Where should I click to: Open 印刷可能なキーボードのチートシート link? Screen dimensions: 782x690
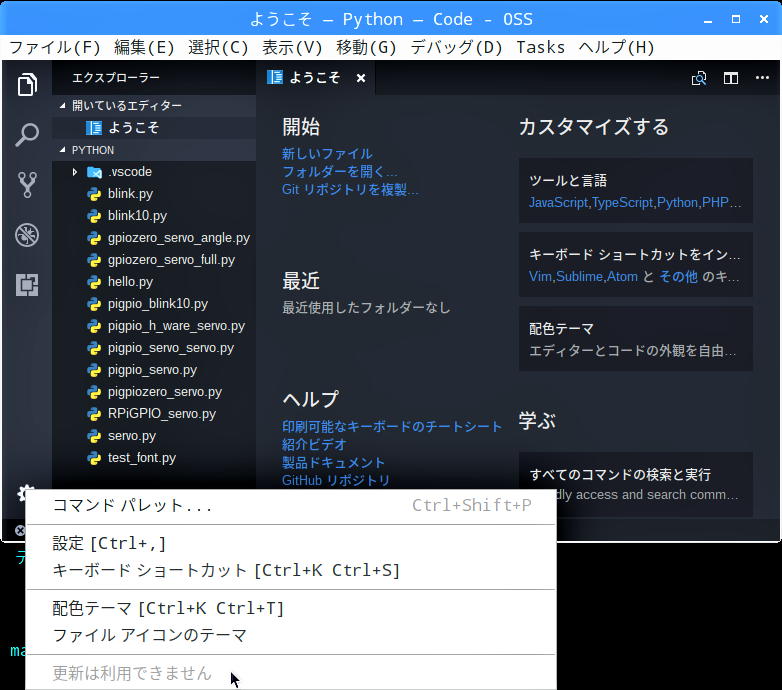(x=392, y=427)
